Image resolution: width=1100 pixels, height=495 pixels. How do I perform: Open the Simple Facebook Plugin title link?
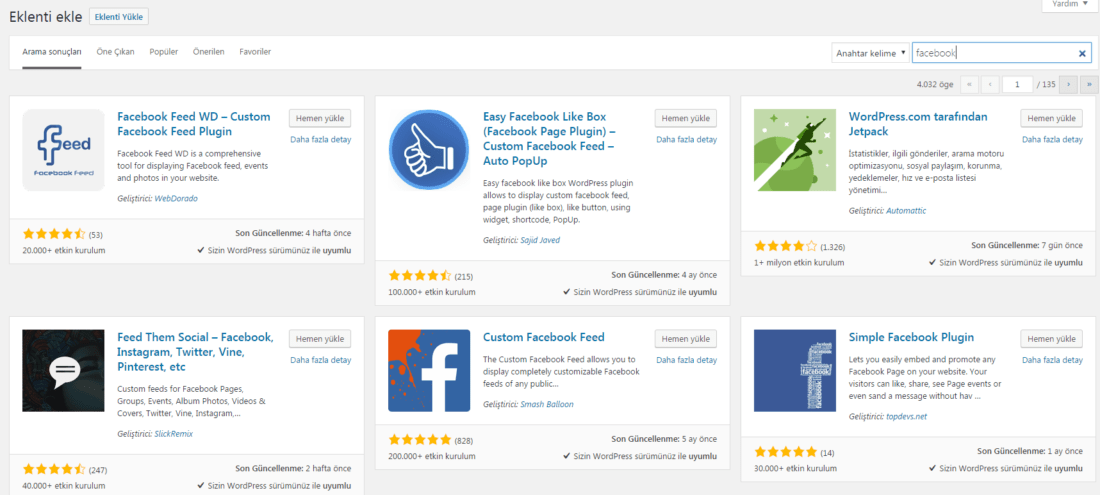[x=911, y=337]
